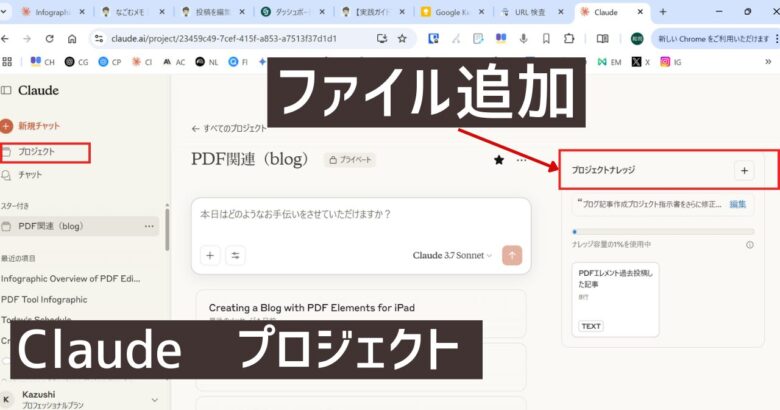Viewport: 780px width, 410px height.
Task: Open the AC bookmark
Action: pyautogui.click(x=174, y=62)
